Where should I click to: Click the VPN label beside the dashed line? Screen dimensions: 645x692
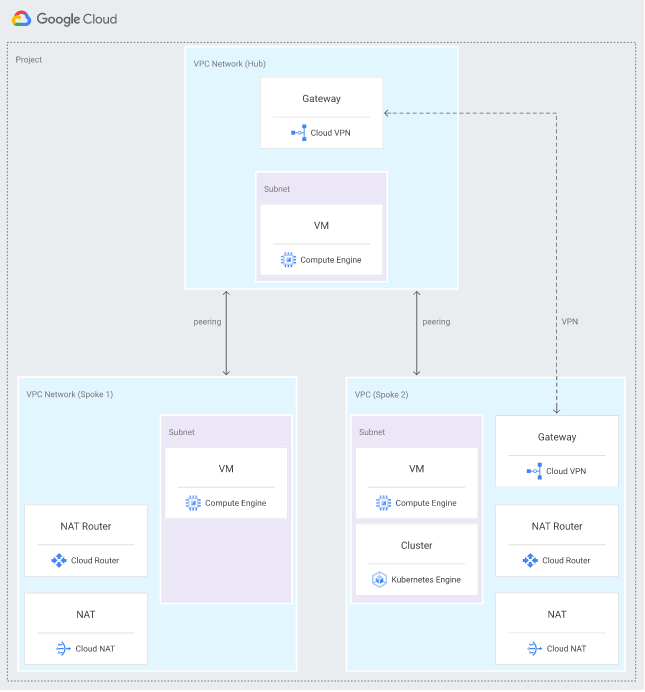click(570, 322)
